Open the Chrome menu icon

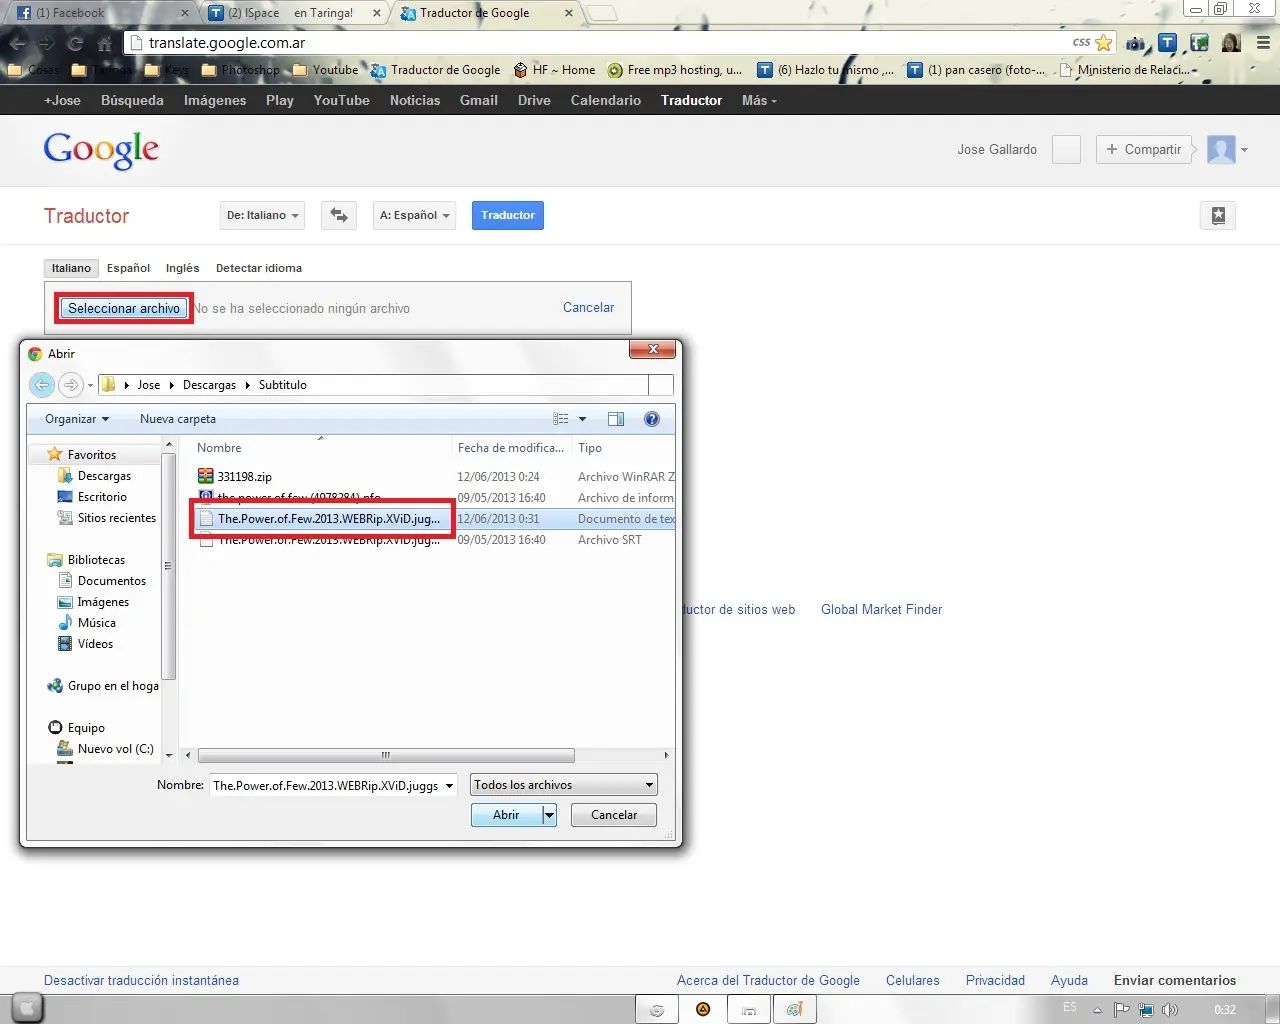tap(1263, 43)
